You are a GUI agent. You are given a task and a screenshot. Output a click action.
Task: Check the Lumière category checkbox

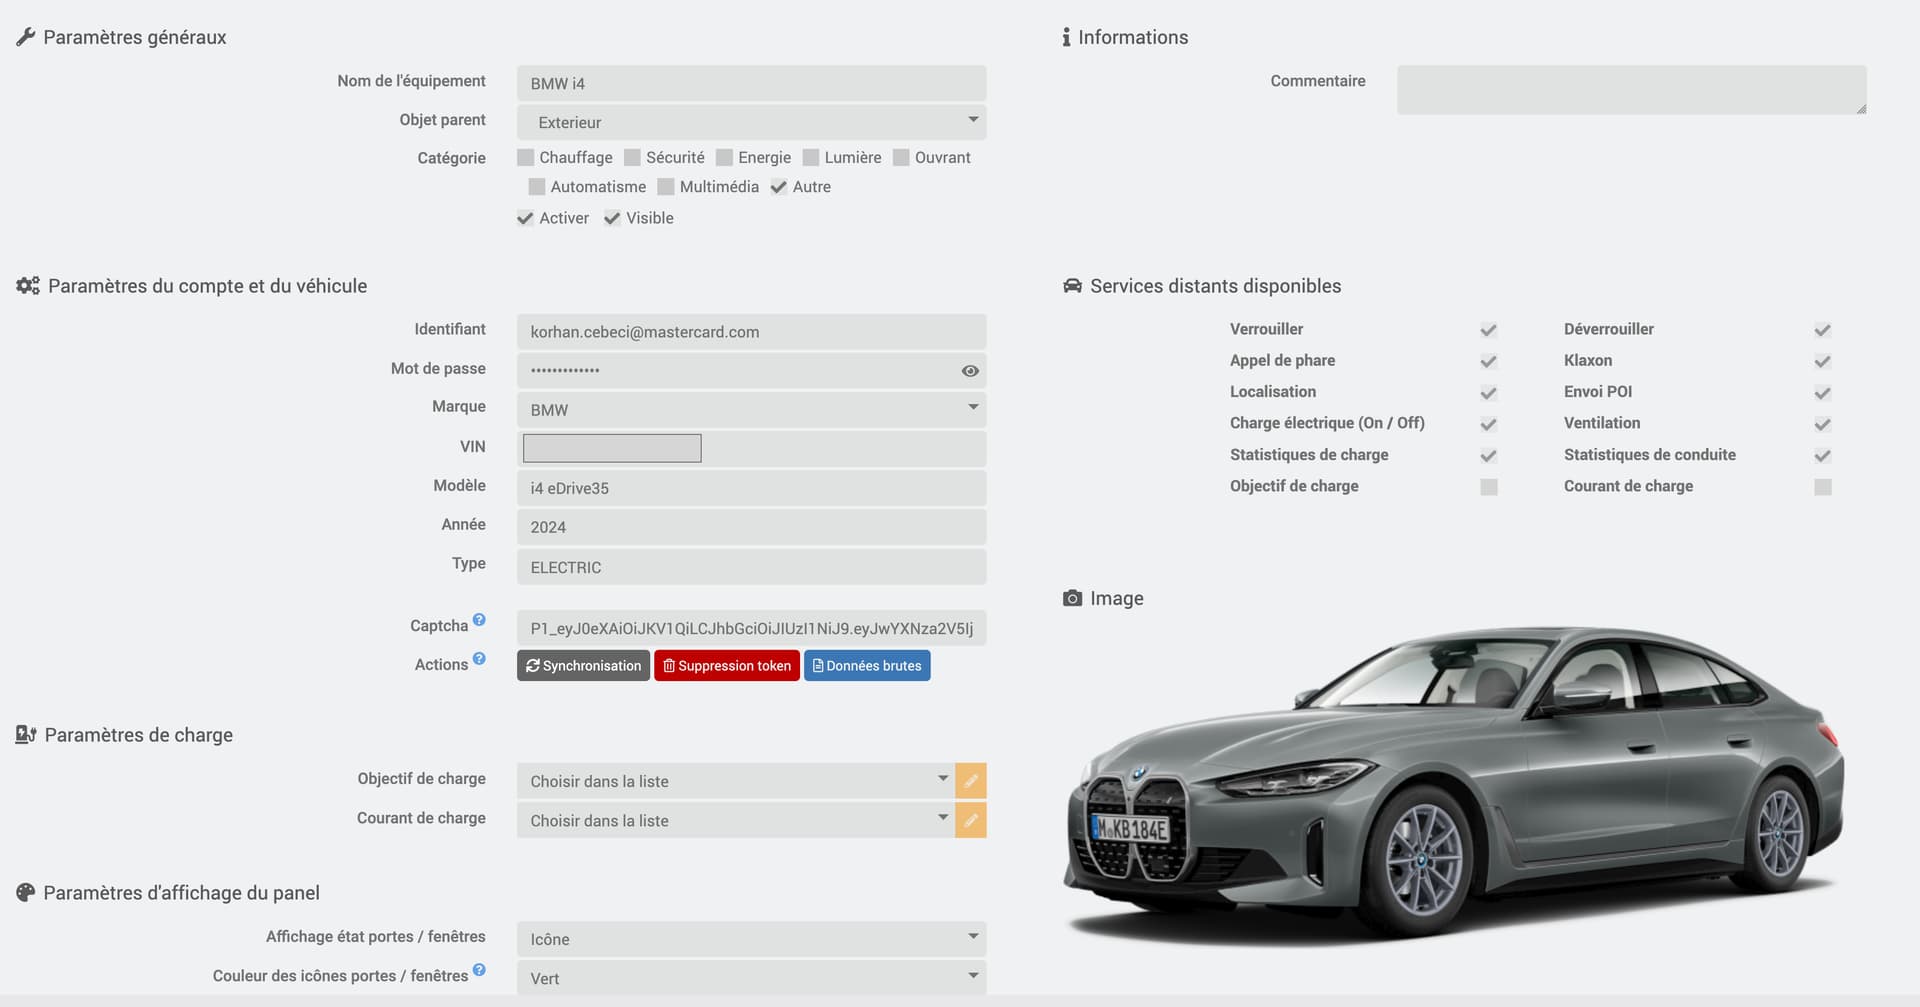811,158
